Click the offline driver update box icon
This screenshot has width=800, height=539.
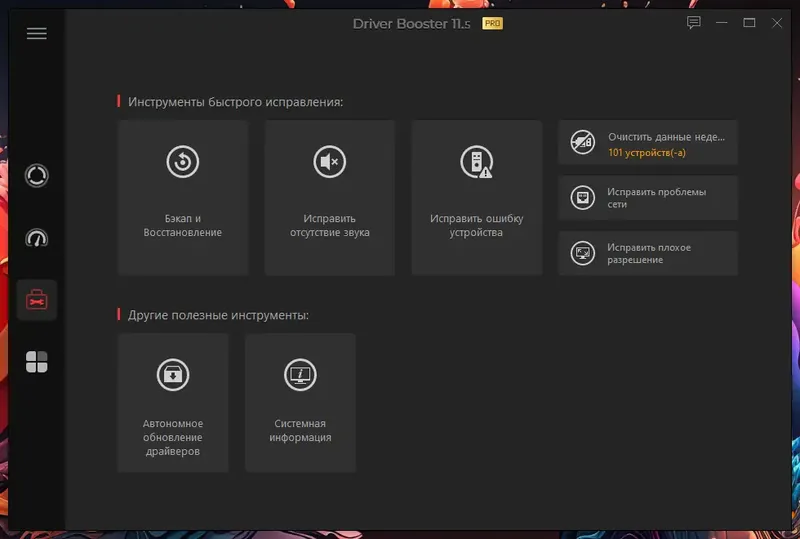(x=173, y=375)
